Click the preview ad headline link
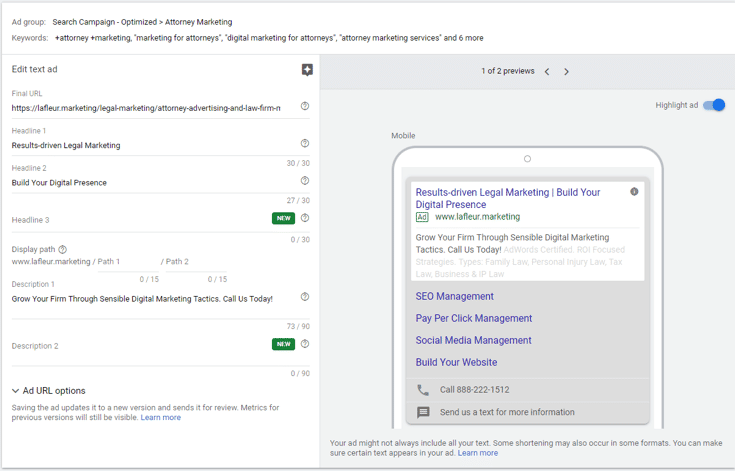 click(x=508, y=198)
